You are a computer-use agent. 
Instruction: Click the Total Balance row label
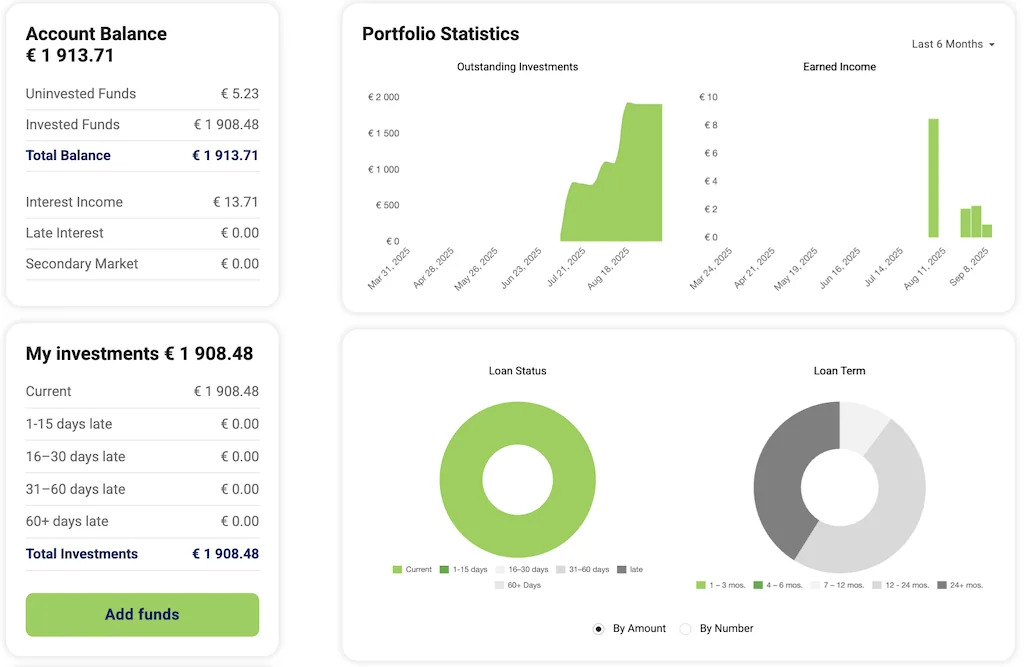68,156
